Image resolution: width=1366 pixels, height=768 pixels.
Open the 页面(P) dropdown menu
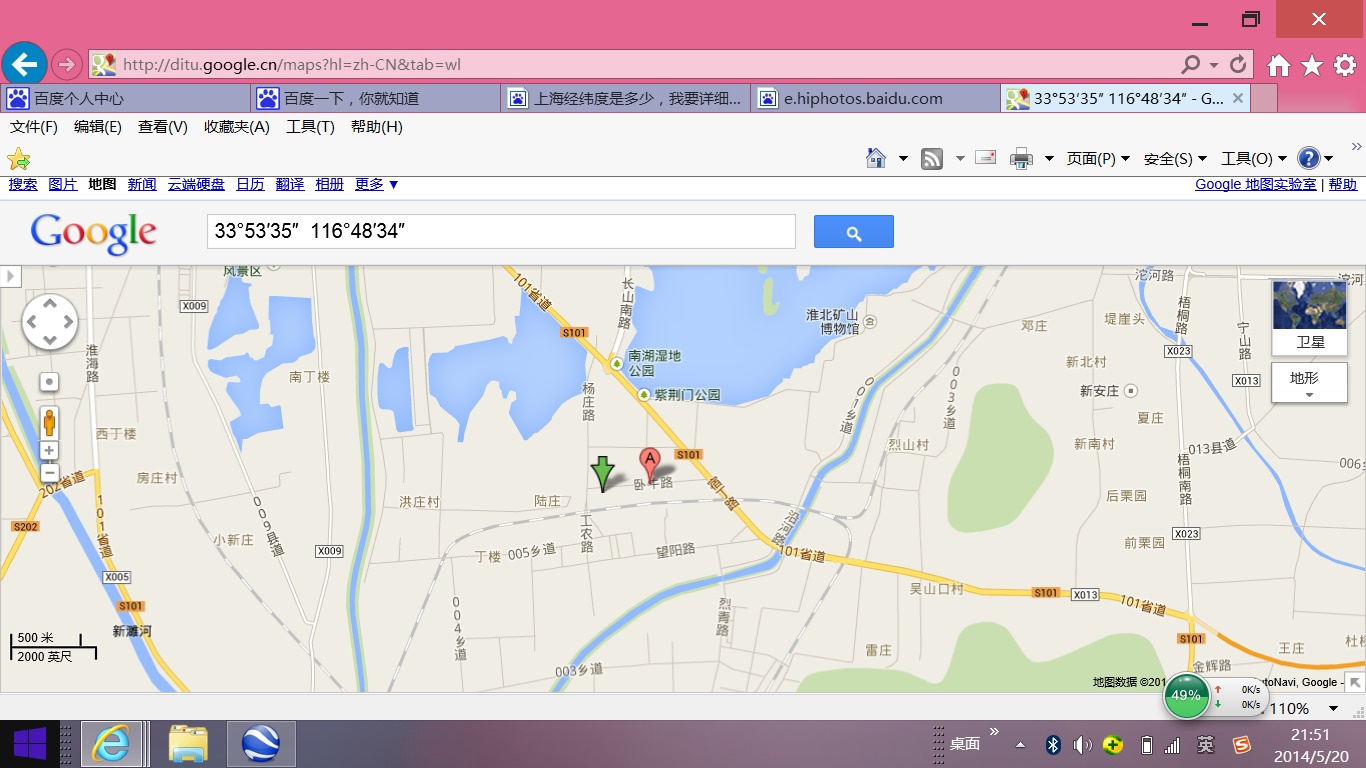[x=1098, y=158]
